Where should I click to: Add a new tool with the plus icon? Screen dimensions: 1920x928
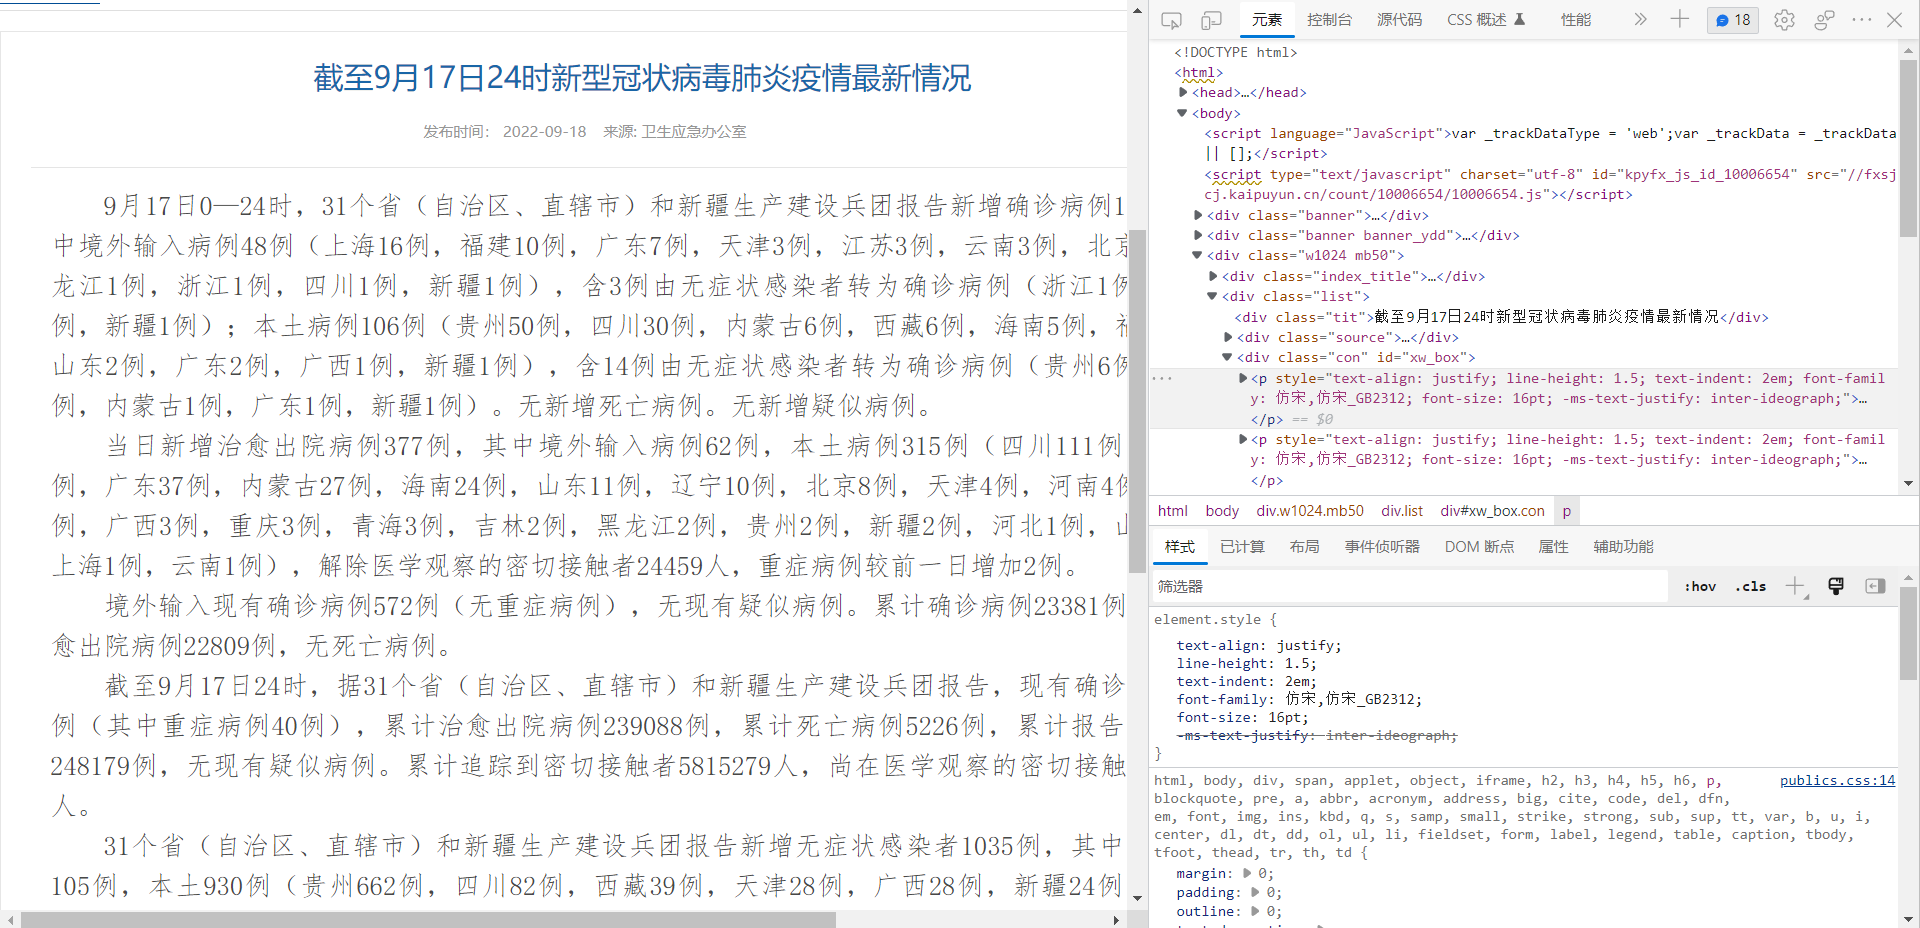[x=1680, y=19]
